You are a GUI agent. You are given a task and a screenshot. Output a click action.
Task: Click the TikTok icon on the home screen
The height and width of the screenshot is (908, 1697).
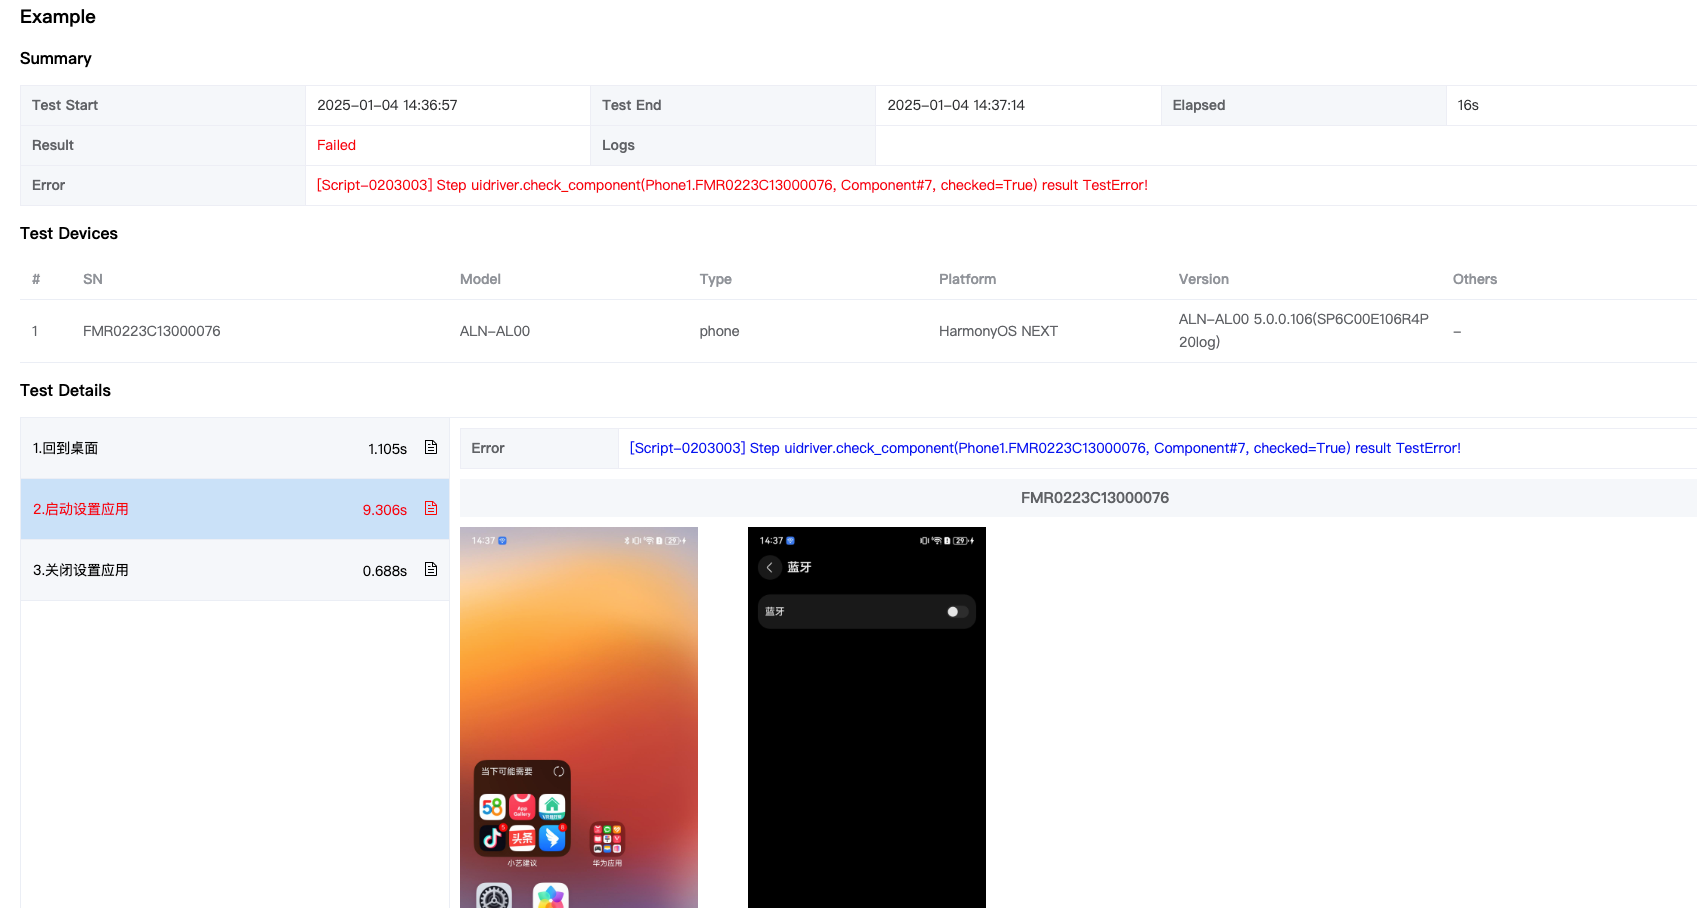point(492,837)
